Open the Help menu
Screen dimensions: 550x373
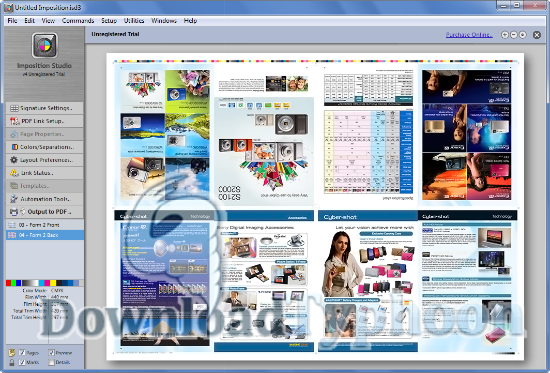[x=190, y=21]
